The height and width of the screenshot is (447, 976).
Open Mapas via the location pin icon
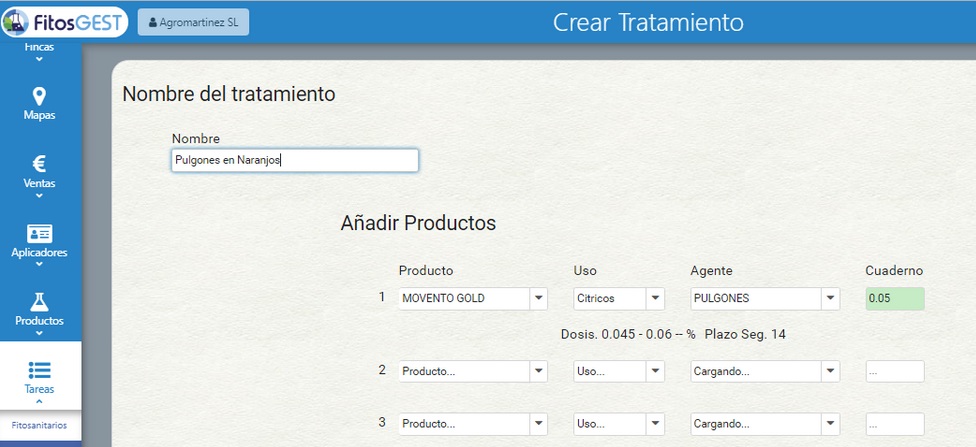tap(39, 96)
